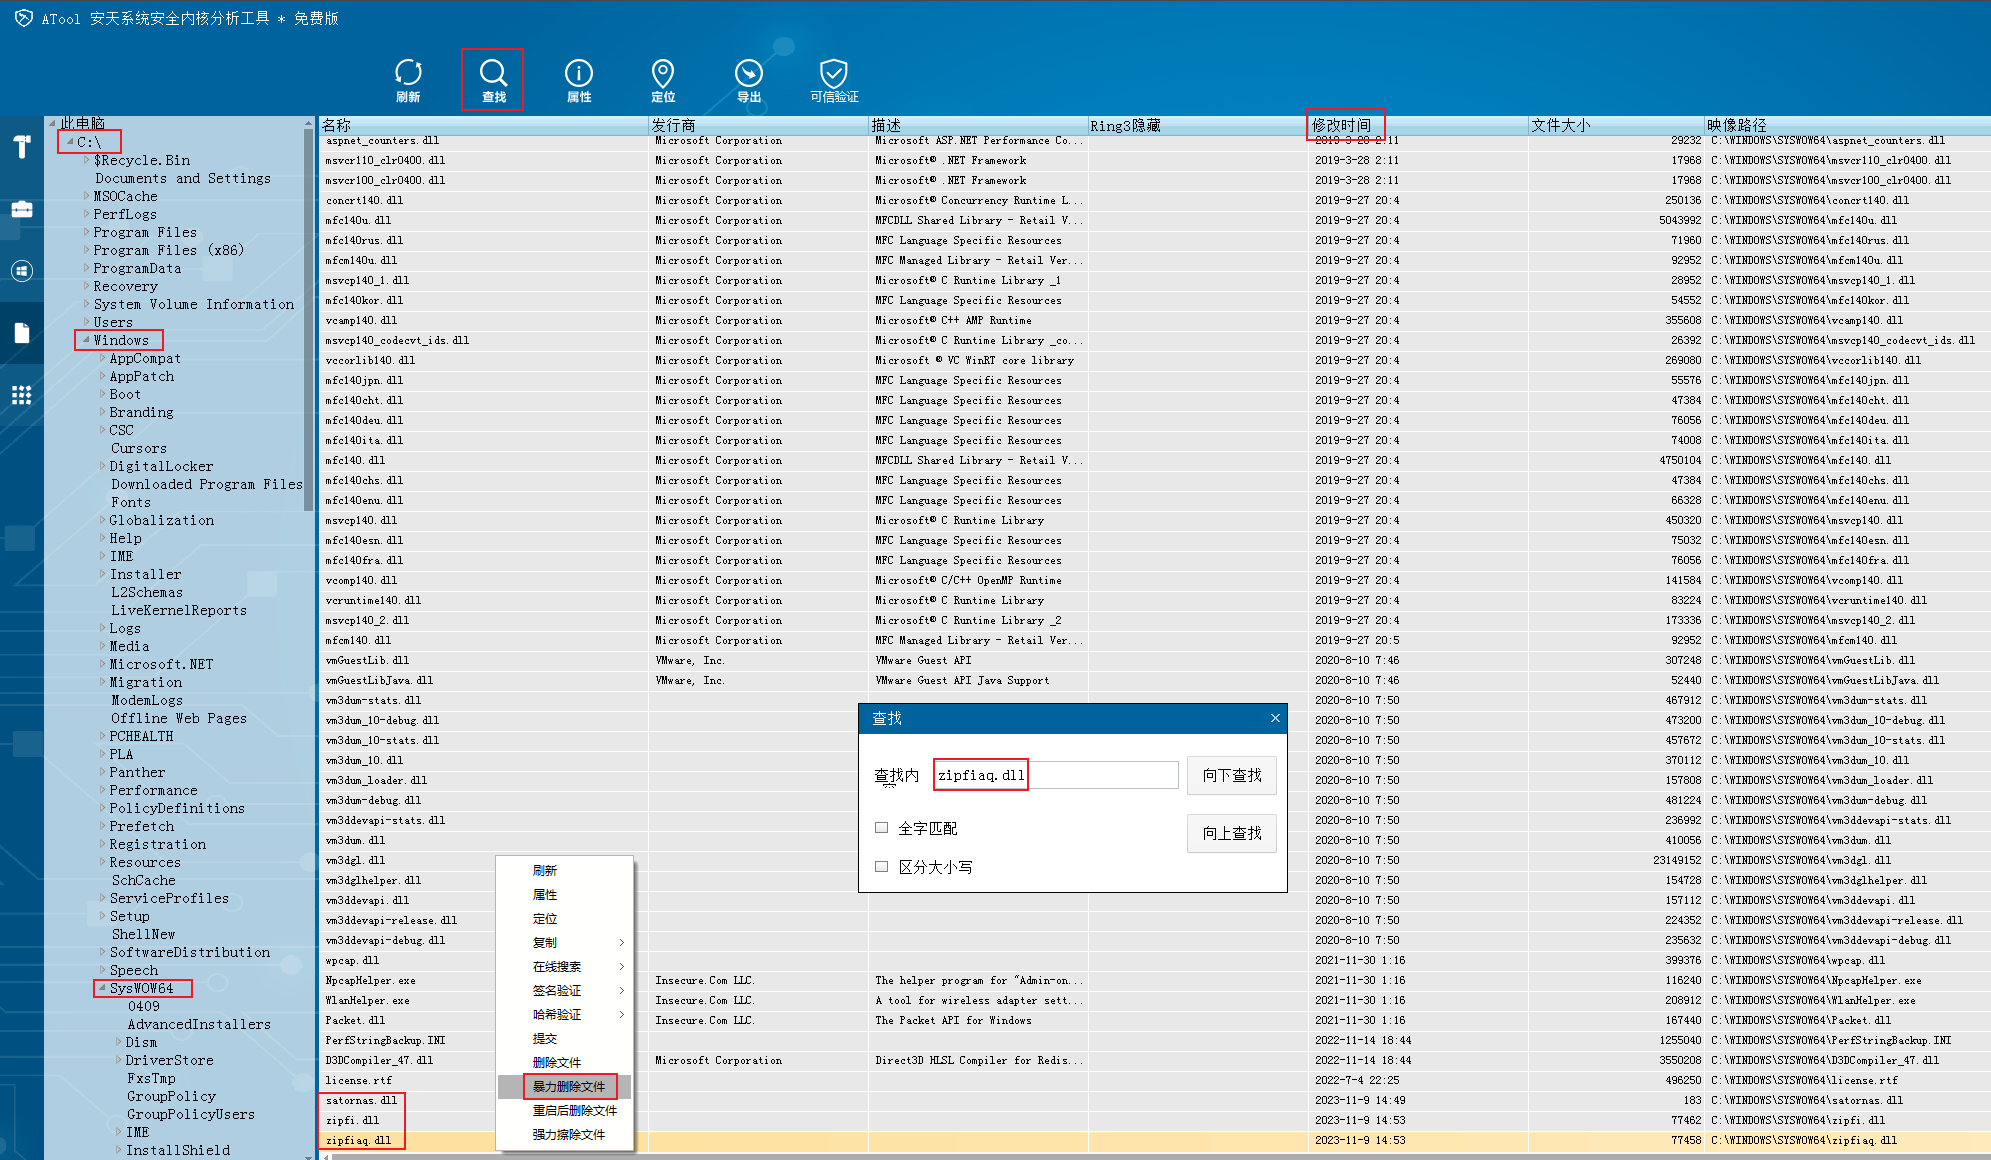
Task: Select the hammer tool sidebar icon
Action: [x=22, y=147]
